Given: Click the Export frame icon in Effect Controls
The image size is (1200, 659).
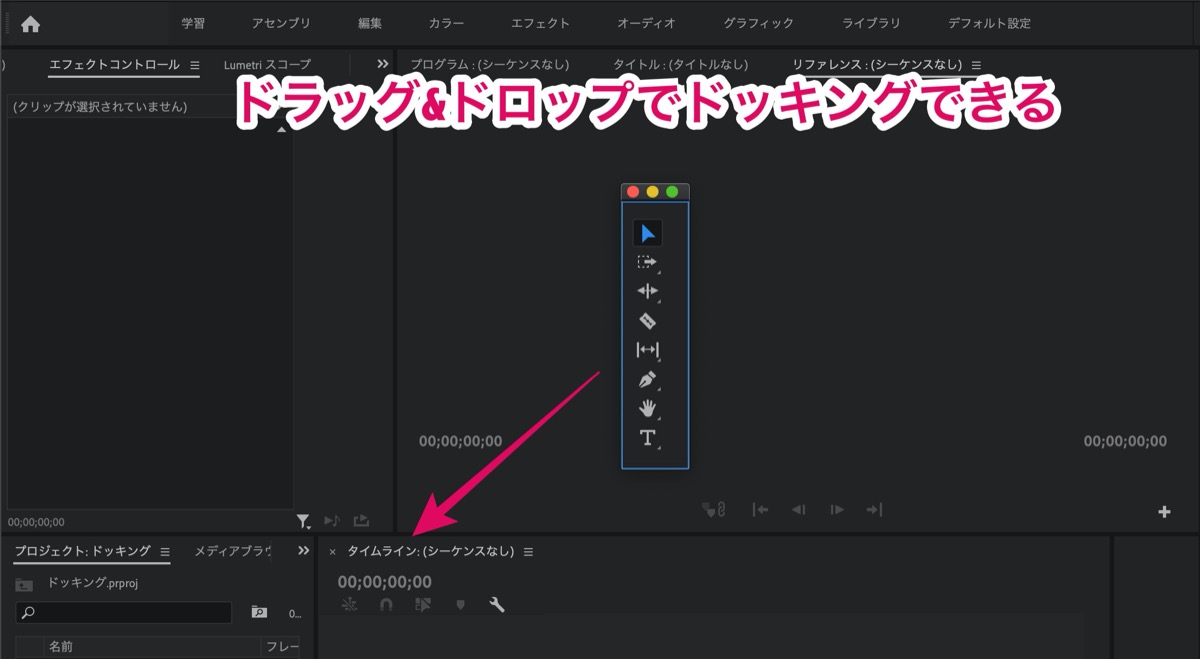Looking at the screenshot, I should 361,521.
